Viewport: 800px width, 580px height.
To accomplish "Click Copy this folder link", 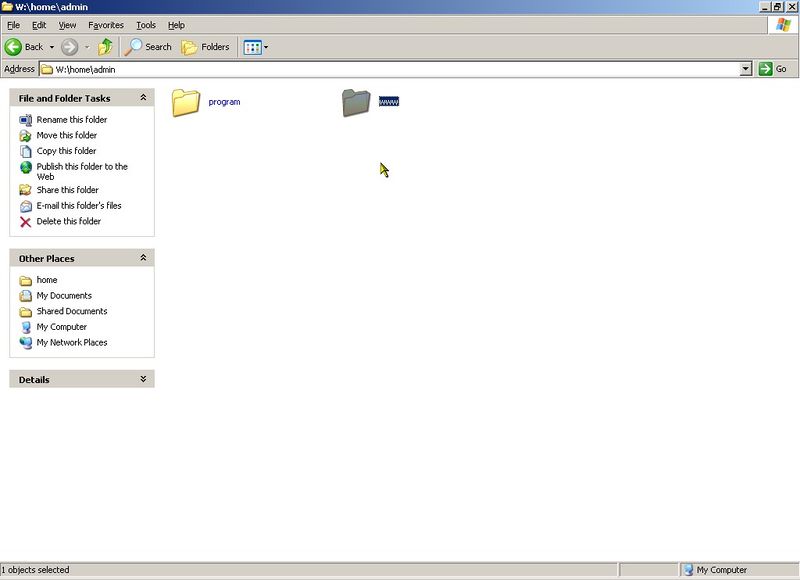I will (66, 151).
